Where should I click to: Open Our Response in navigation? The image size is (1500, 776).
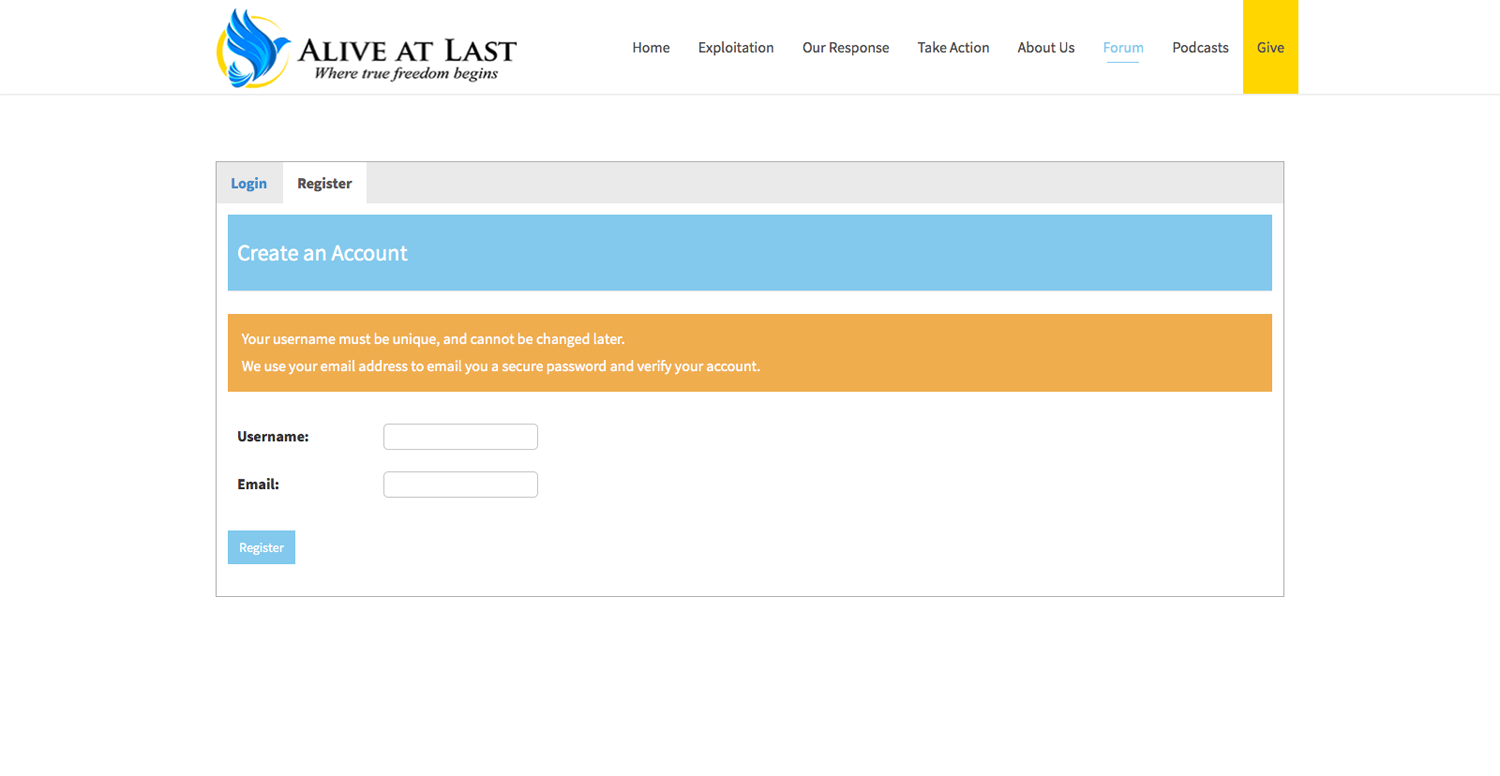[845, 47]
